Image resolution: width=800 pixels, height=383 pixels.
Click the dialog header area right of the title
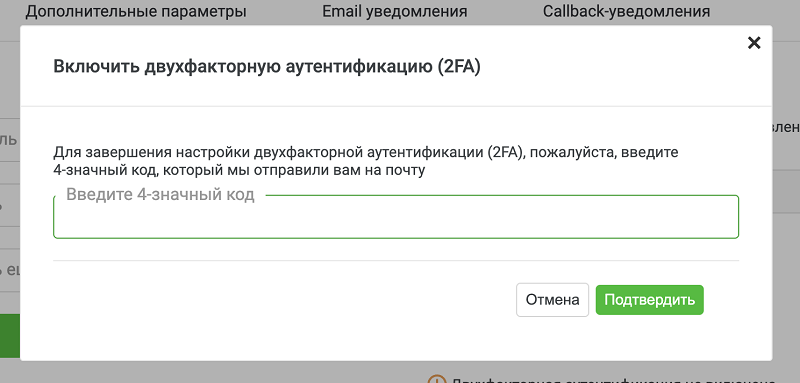click(x=612, y=67)
